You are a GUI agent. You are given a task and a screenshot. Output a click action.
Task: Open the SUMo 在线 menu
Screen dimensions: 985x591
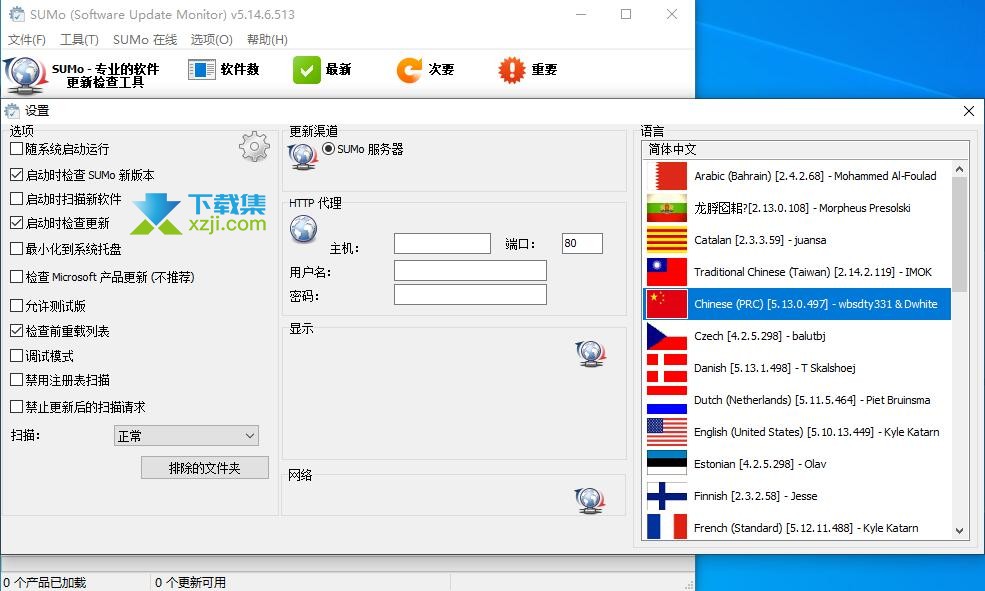[145, 40]
